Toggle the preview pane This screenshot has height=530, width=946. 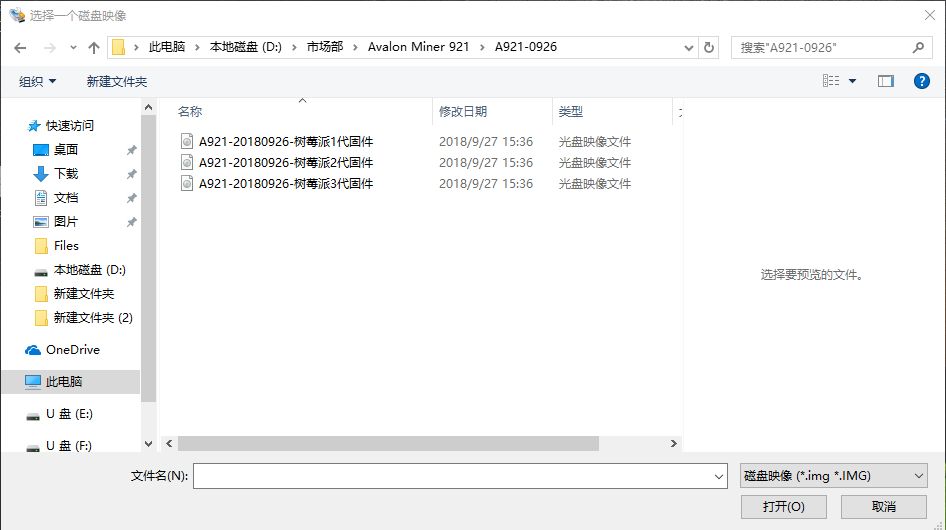886,81
